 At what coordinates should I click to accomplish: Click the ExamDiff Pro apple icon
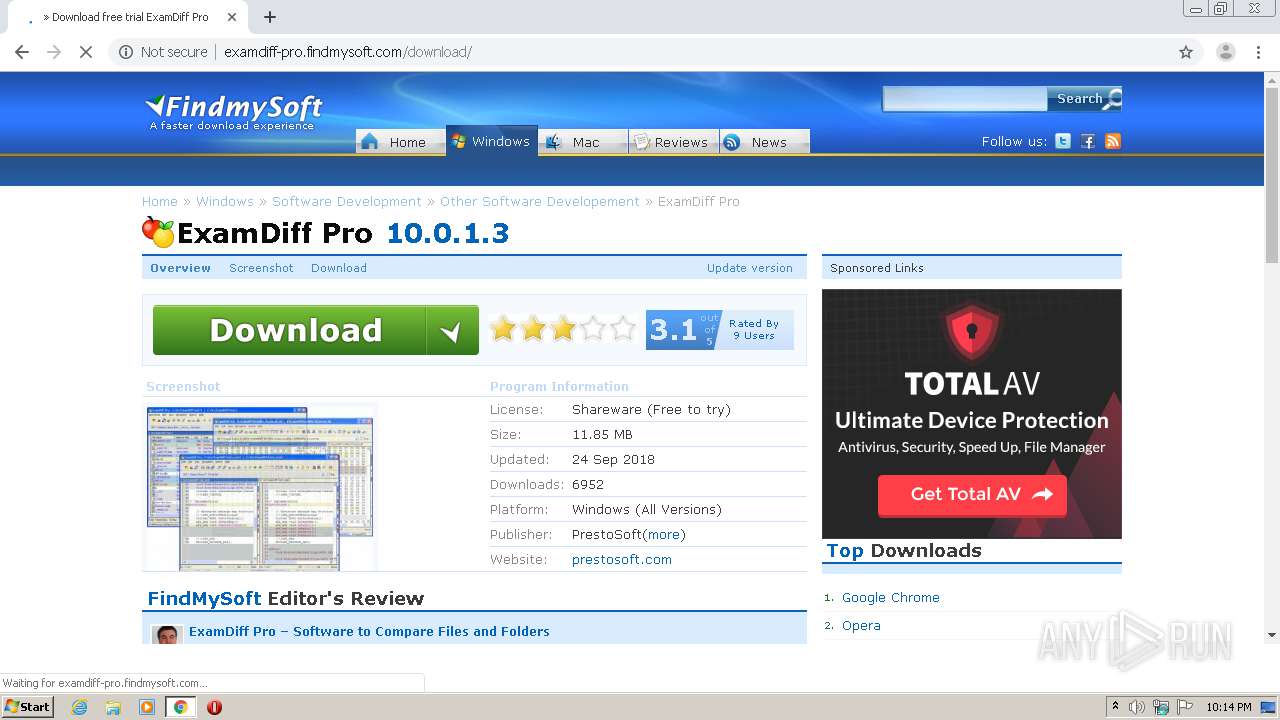[158, 232]
